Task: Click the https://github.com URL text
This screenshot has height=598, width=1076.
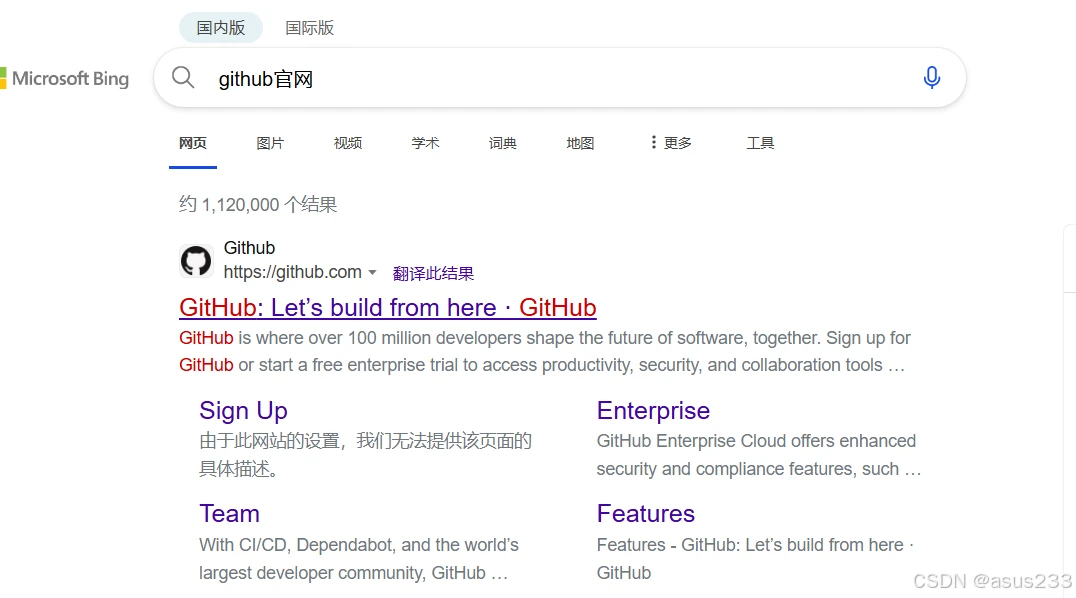Action: (292, 273)
